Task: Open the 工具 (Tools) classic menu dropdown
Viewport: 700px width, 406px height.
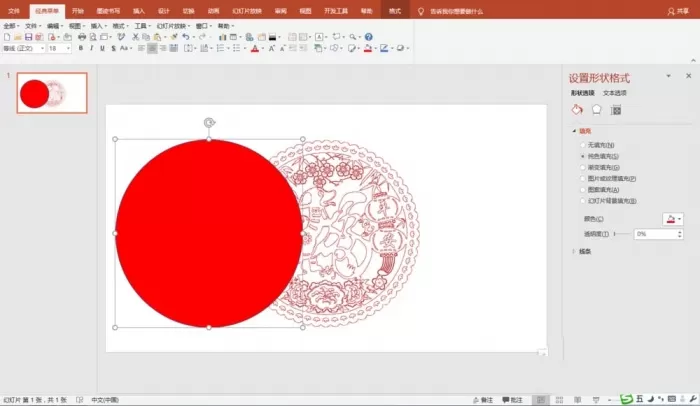Action: [142, 26]
